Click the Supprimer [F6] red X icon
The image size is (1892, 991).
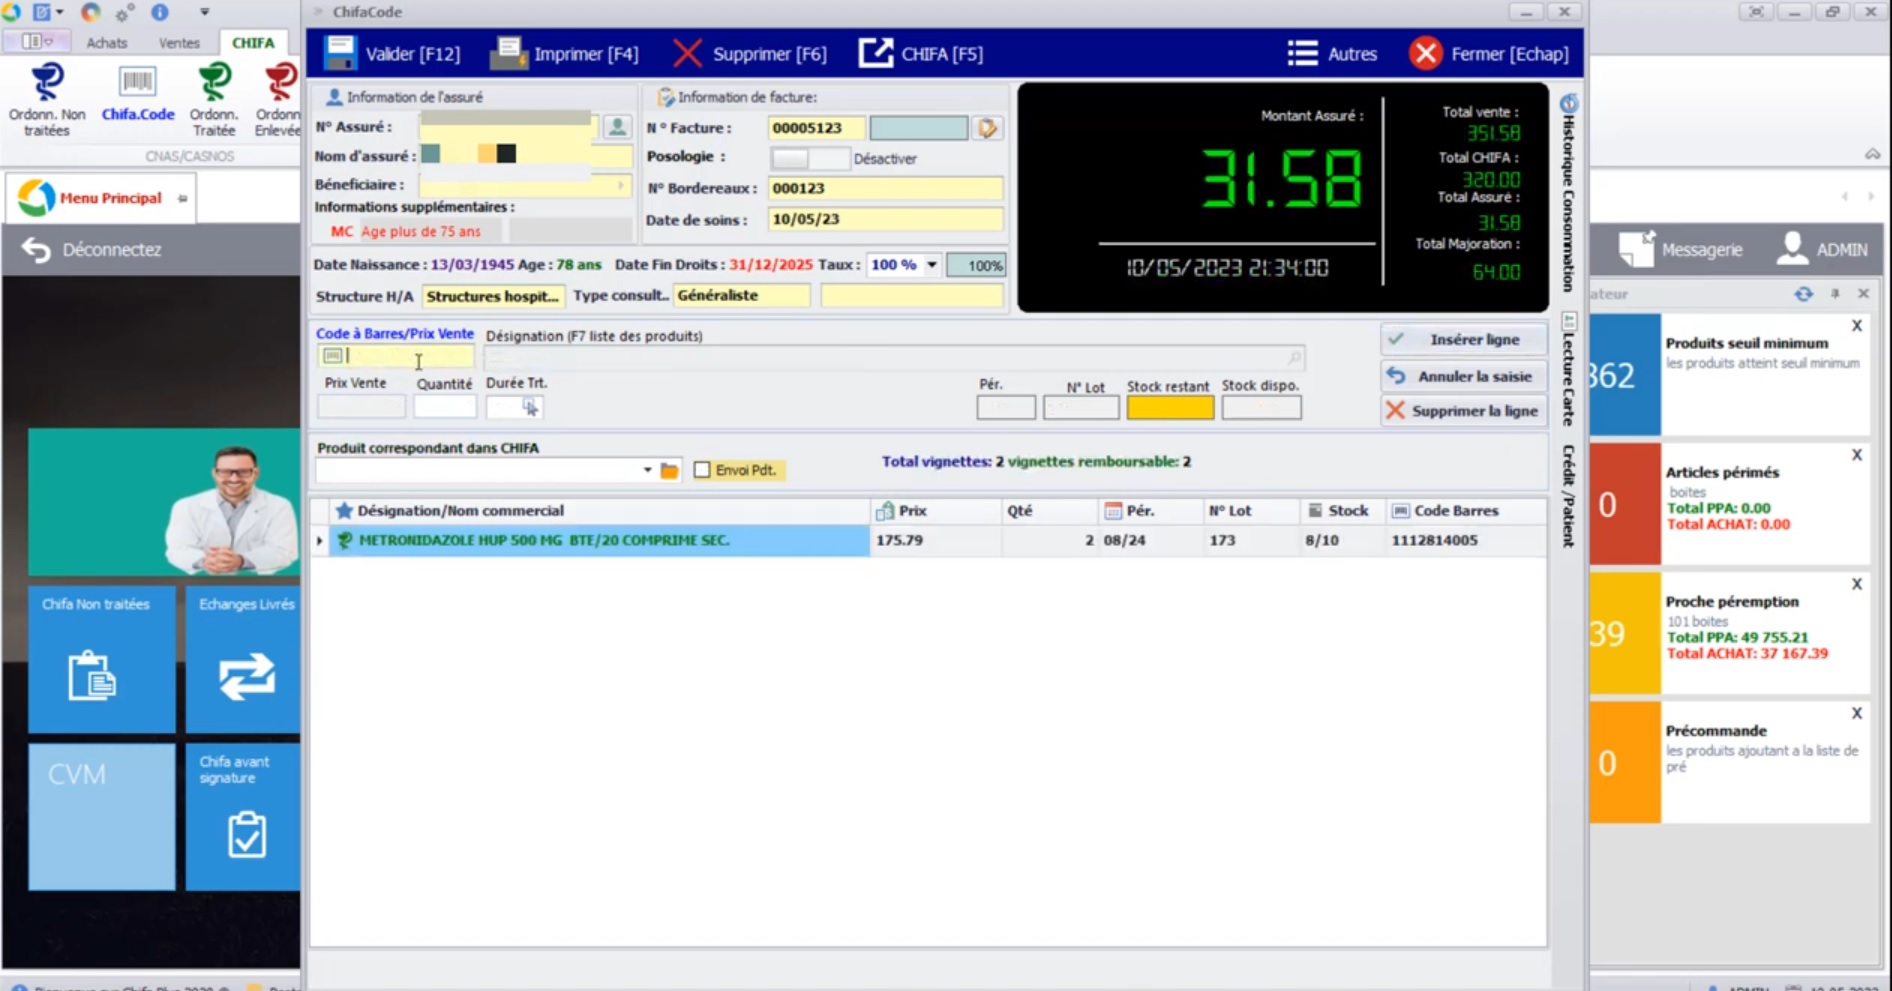coord(687,54)
